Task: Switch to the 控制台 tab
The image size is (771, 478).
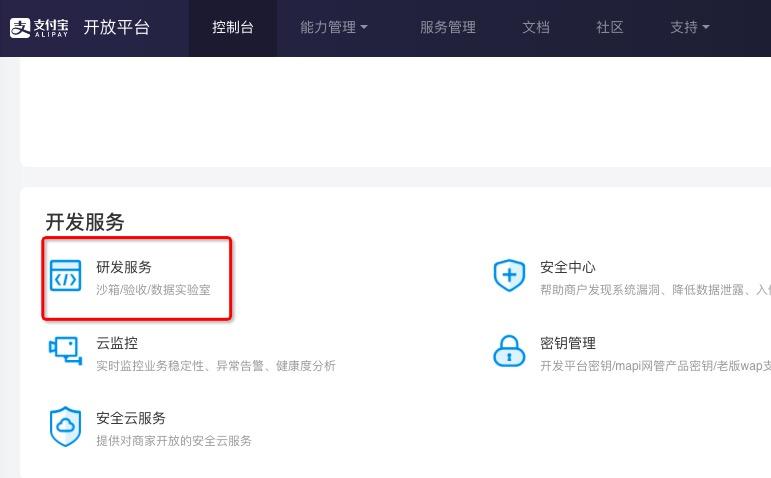Action: (233, 27)
